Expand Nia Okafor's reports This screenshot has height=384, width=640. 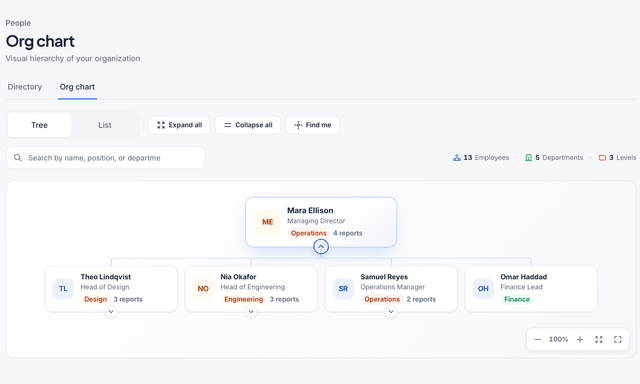click(251, 312)
